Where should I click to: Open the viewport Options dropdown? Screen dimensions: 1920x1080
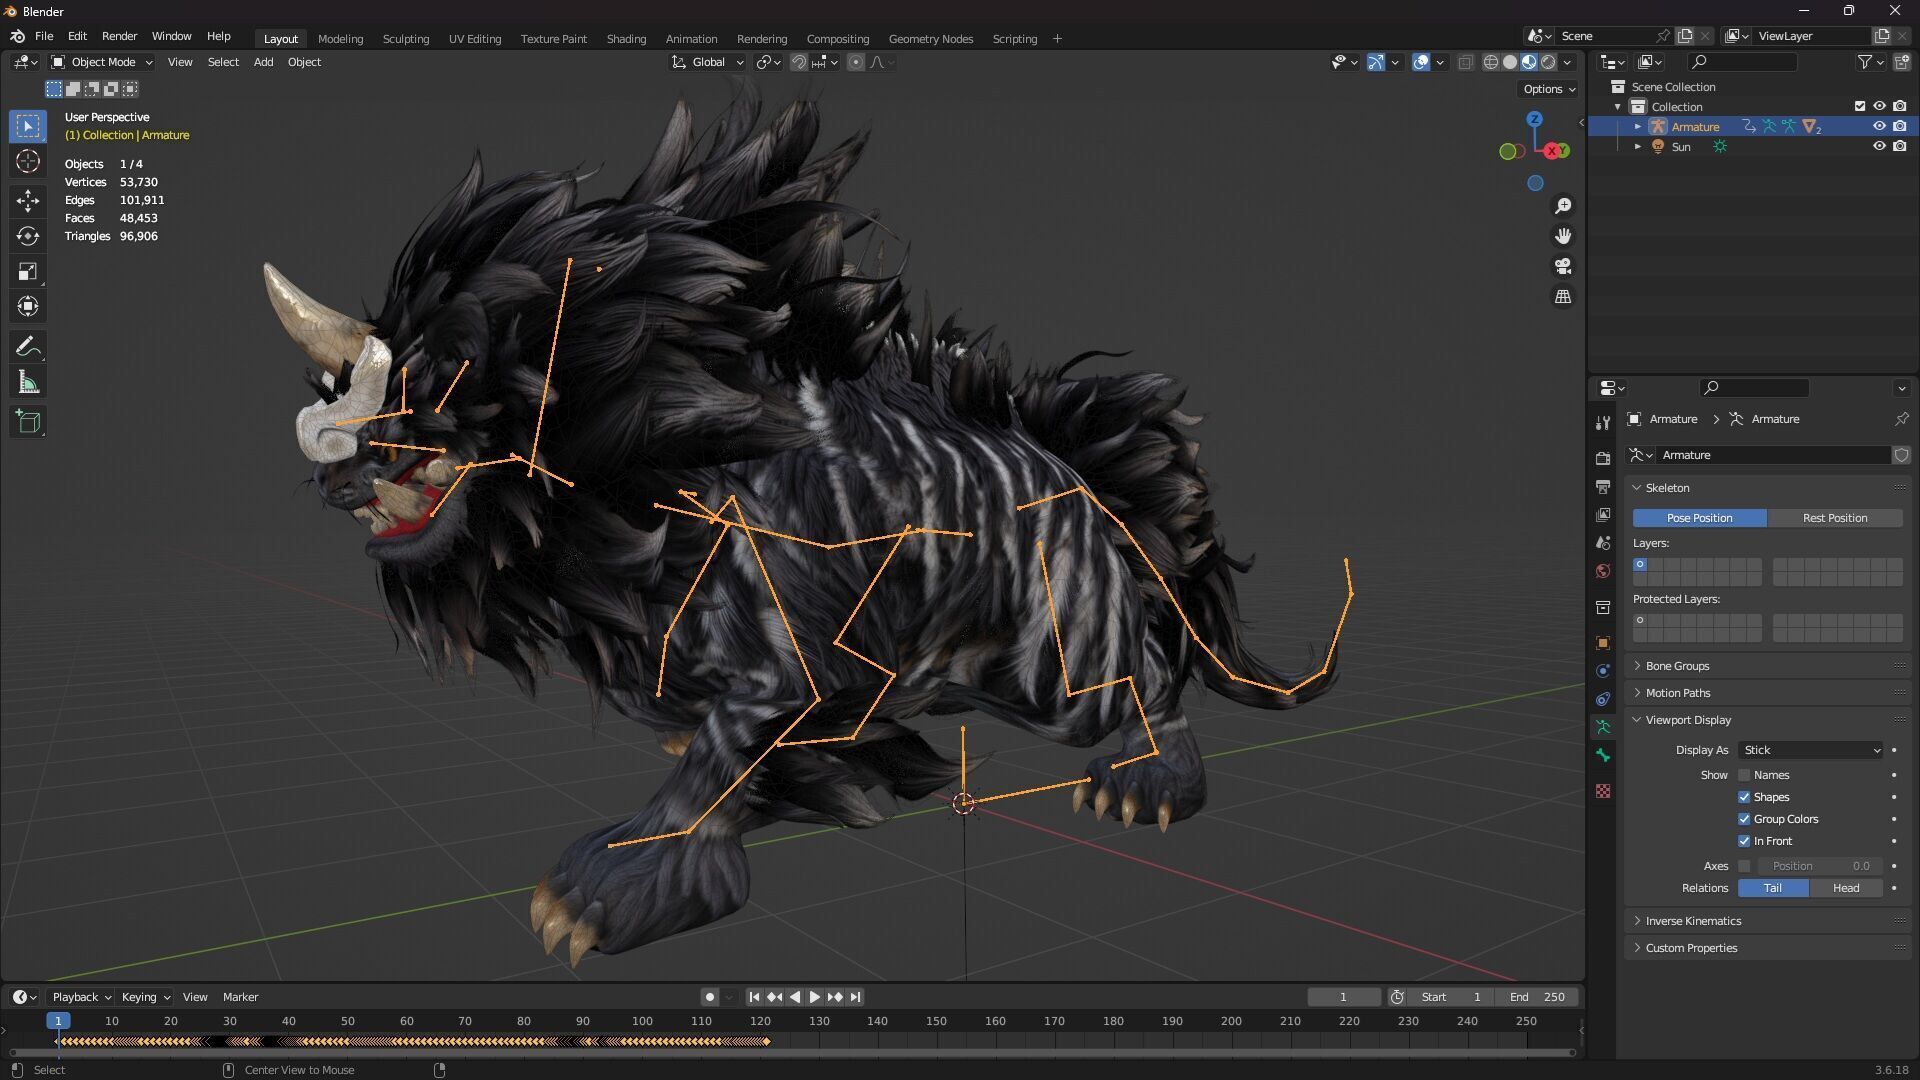1549,89
